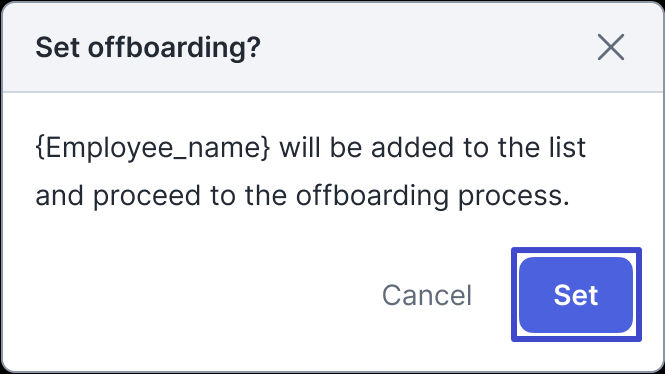Image resolution: width=665 pixels, height=374 pixels.
Task: Click the words 'will be added to the list'
Action: pos(433,148)
